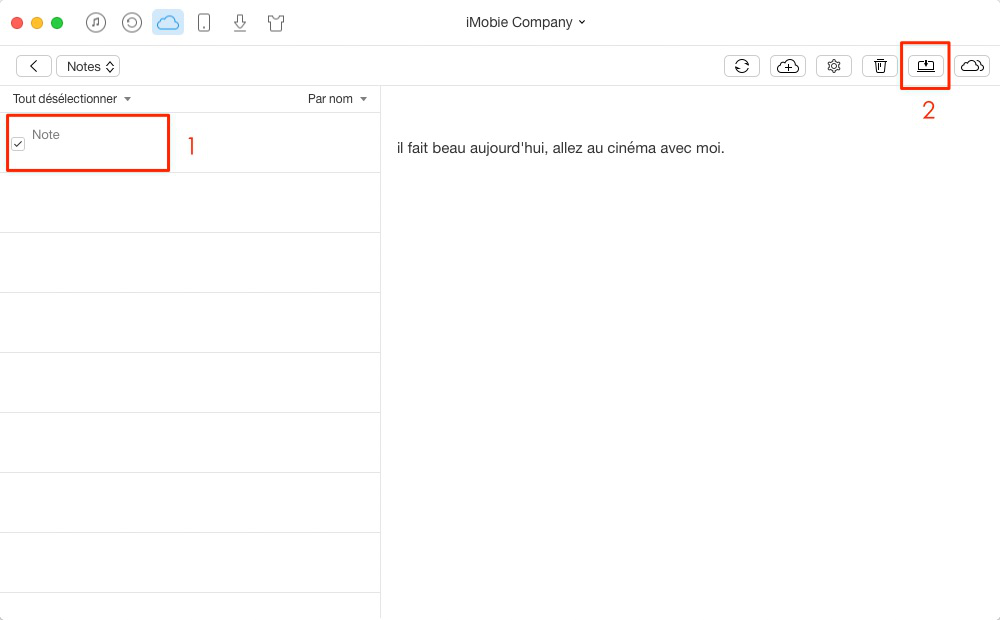This screenshot has width=1000, height=620.
Task: Minimize the window with yellow button
Action: (x=37, y=23)
